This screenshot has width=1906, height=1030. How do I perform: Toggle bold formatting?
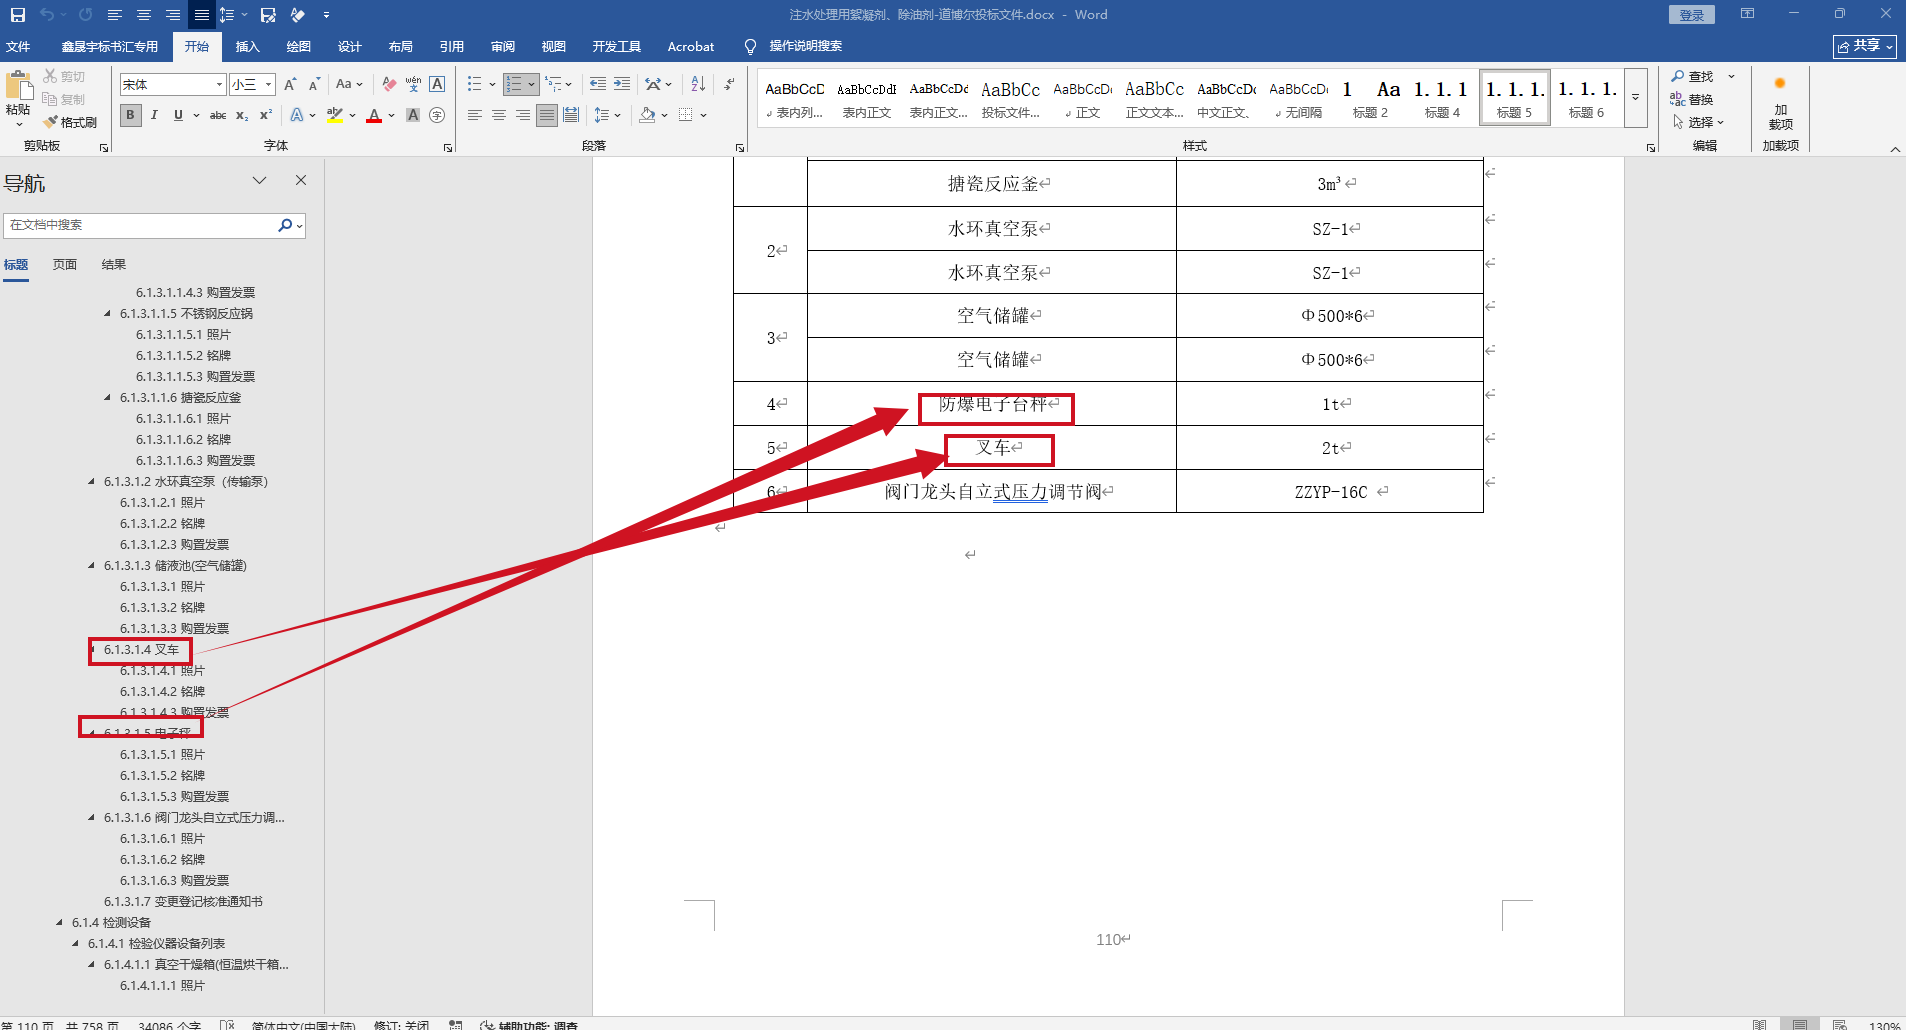pos(130,115)
